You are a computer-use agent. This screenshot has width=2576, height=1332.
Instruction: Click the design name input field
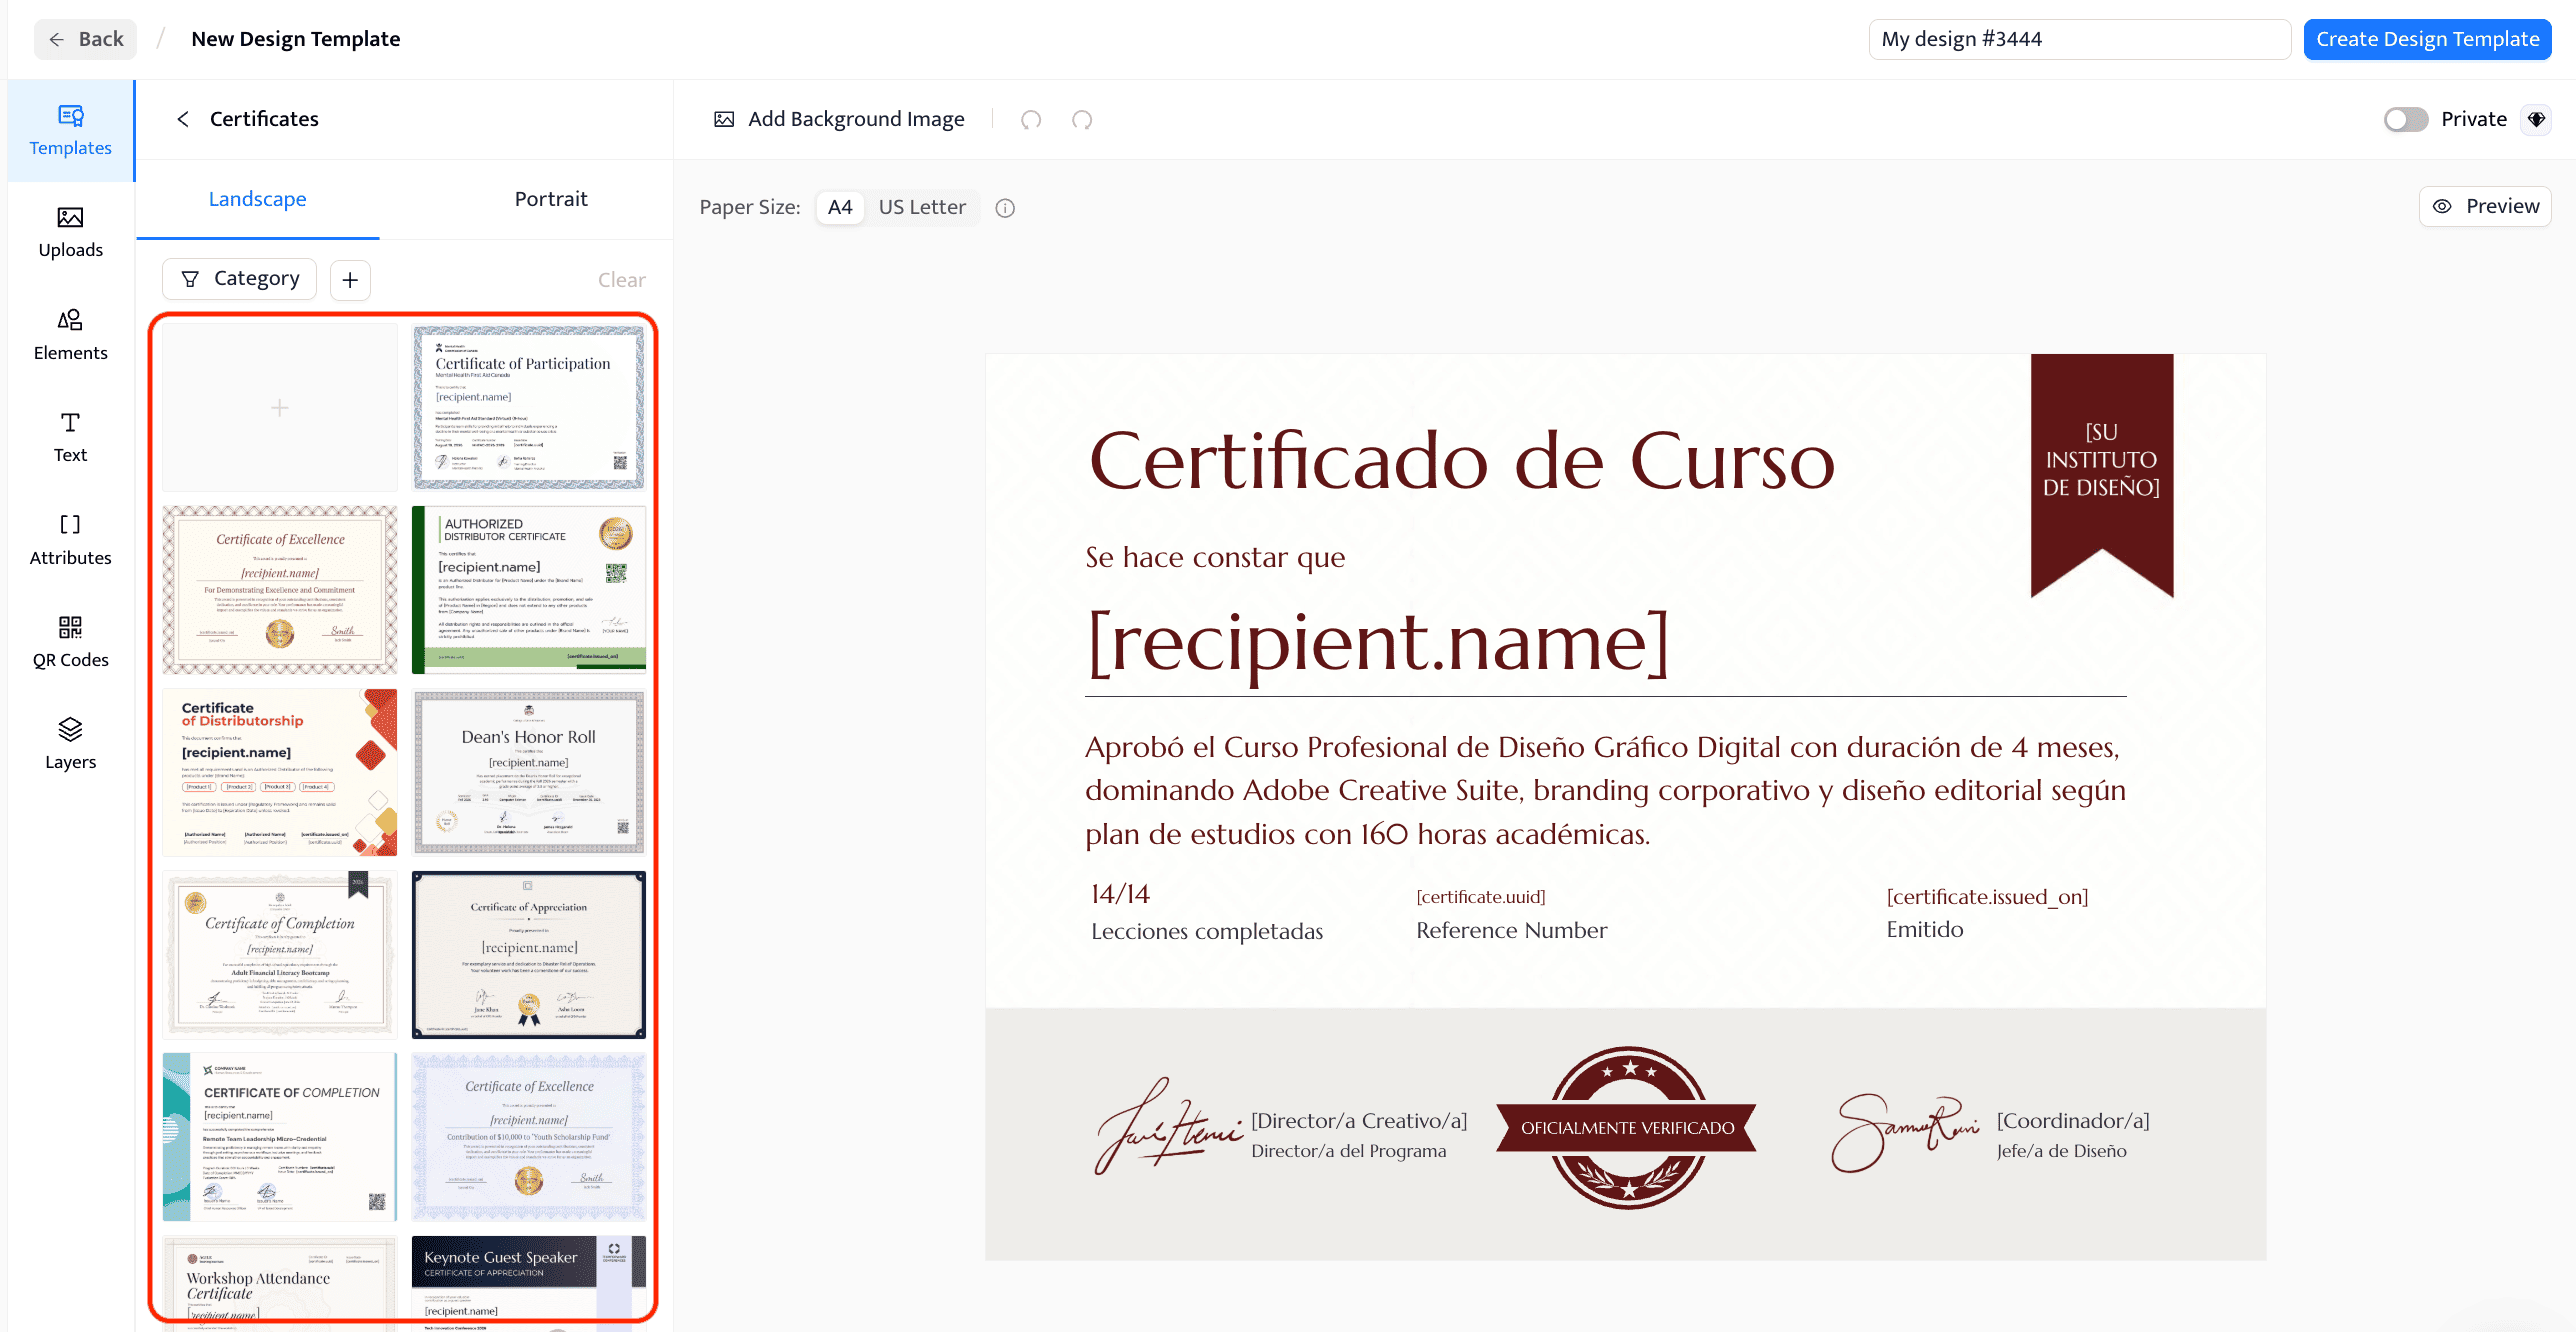point(2080,39)
